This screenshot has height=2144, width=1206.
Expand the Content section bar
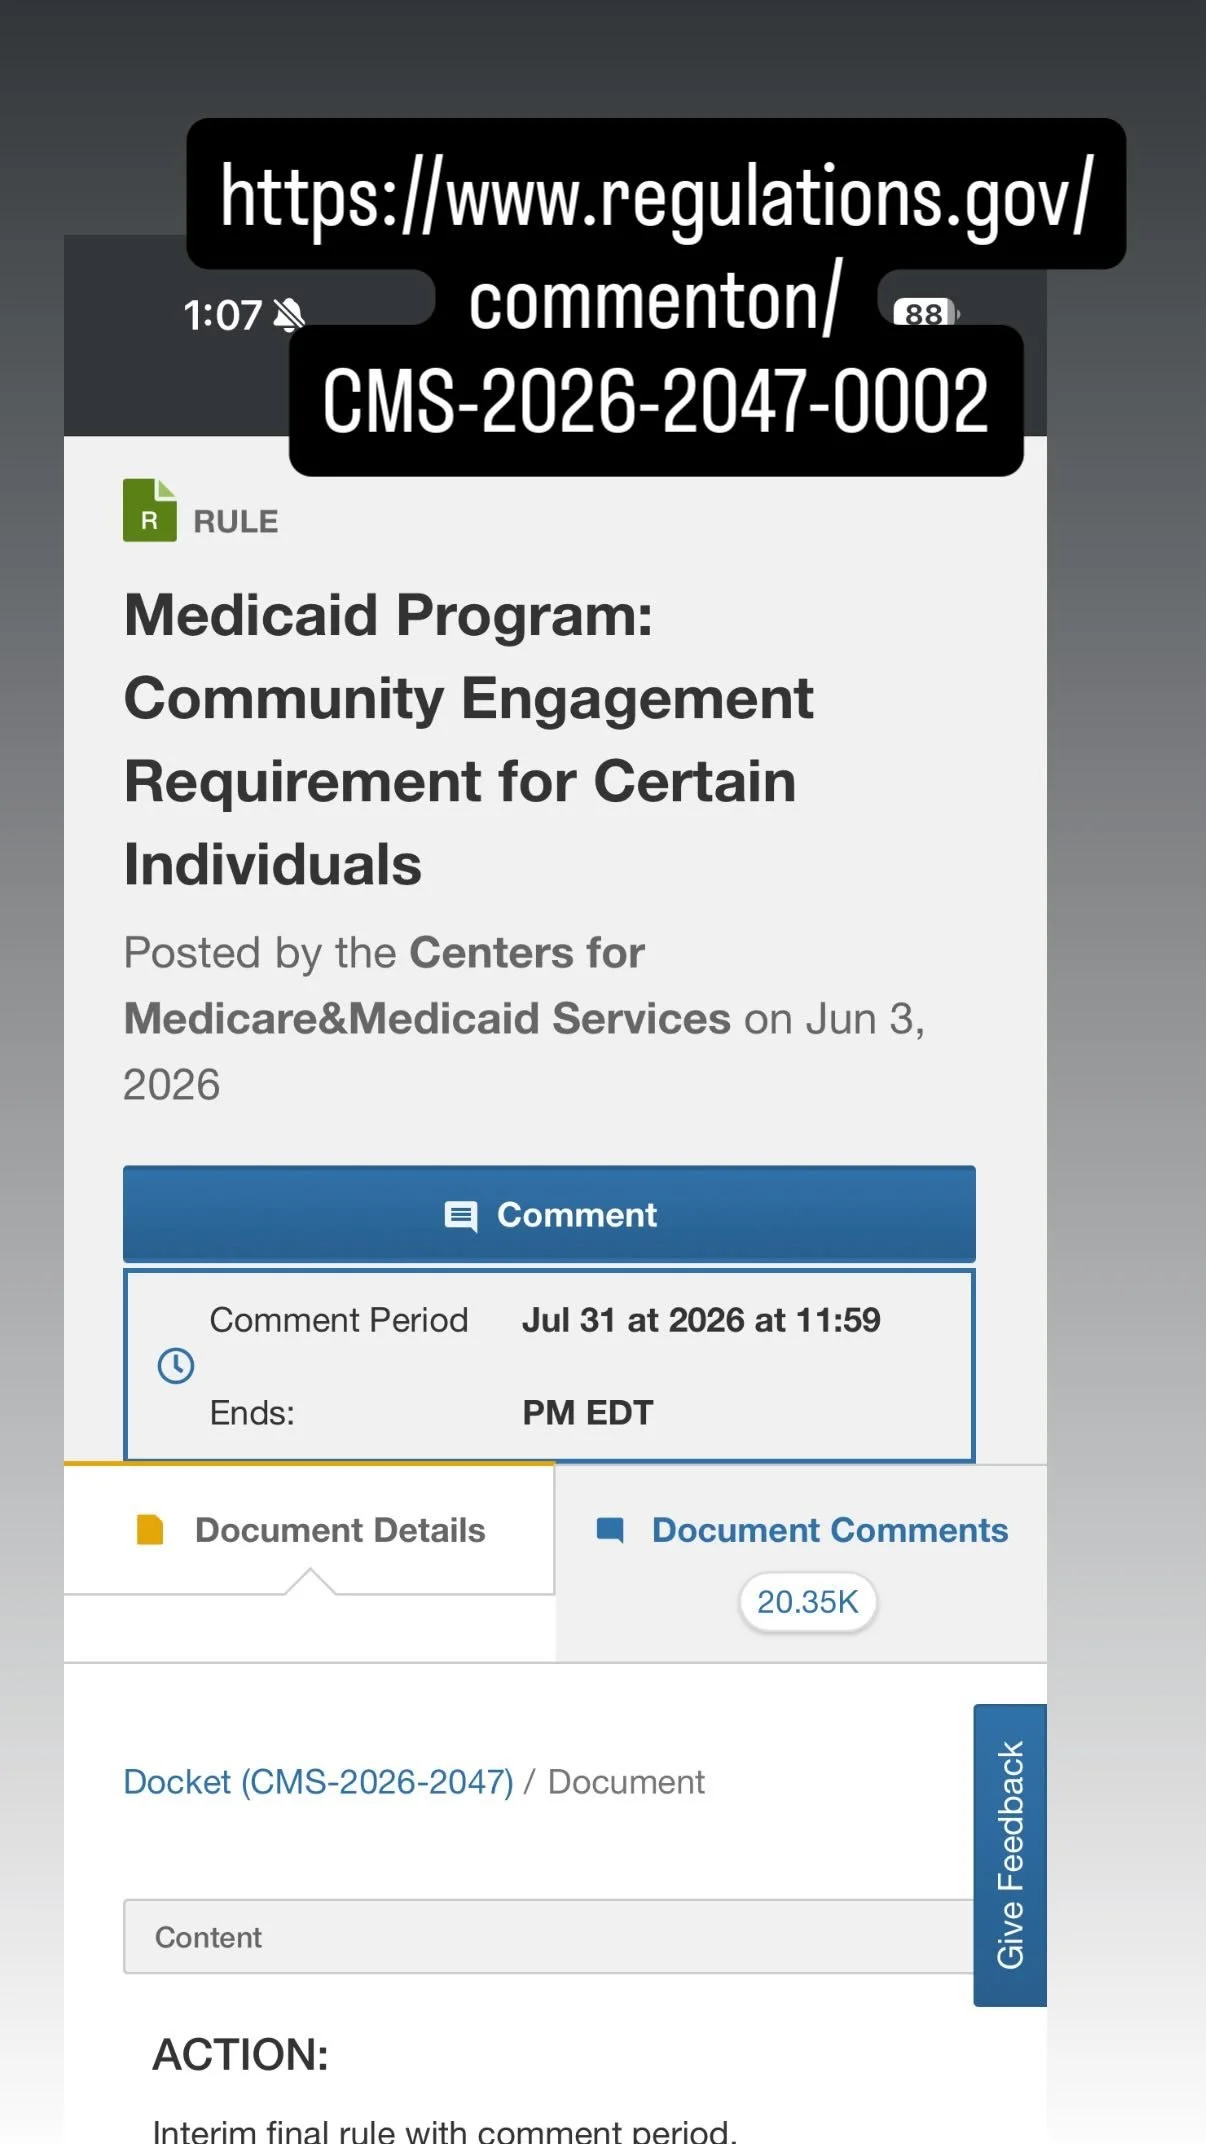(549, 1937)
